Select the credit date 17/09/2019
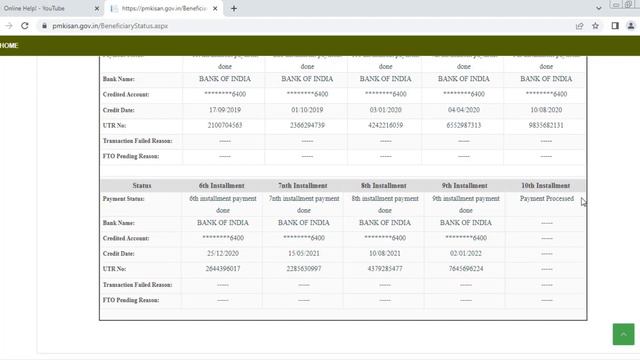Image resolution: width=640 pixels, height=360 pixels. click(x=225, y=110)
